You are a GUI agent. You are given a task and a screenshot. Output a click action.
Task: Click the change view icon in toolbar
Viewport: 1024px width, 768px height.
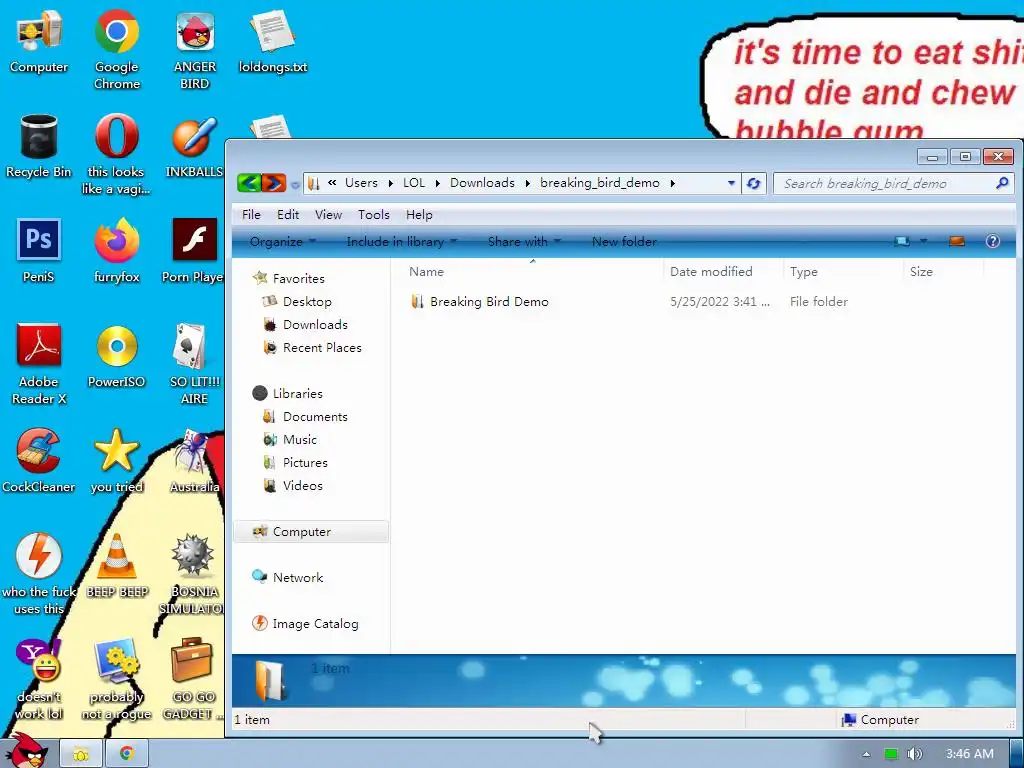tap(902, 242)
